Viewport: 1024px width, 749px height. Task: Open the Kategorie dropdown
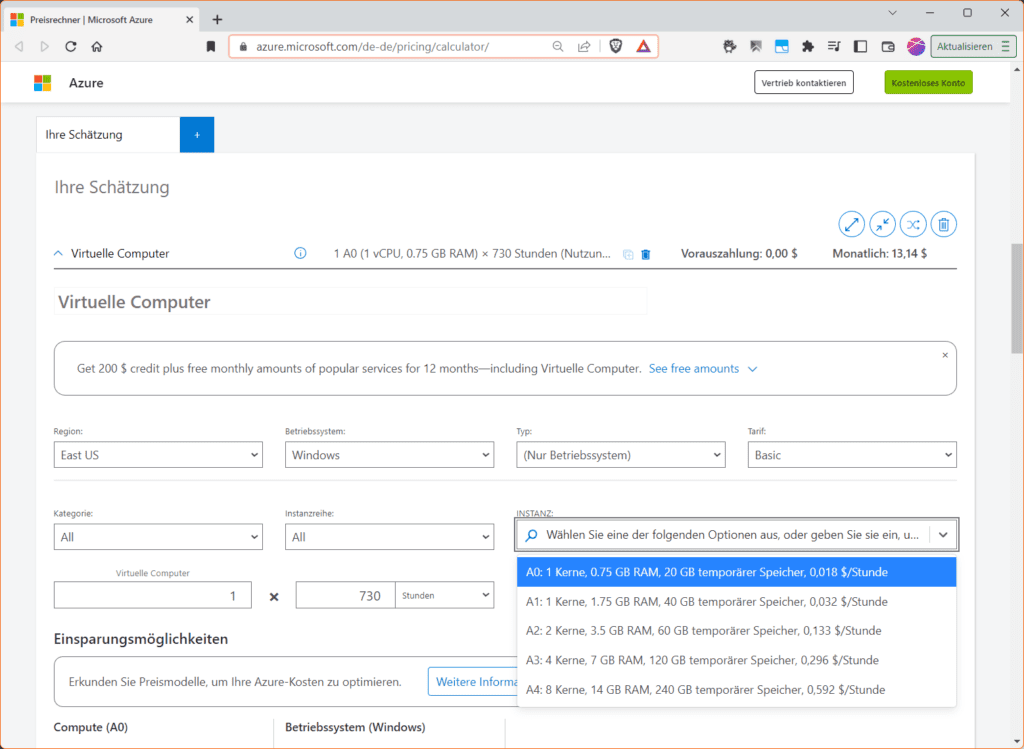click(158, 537)
